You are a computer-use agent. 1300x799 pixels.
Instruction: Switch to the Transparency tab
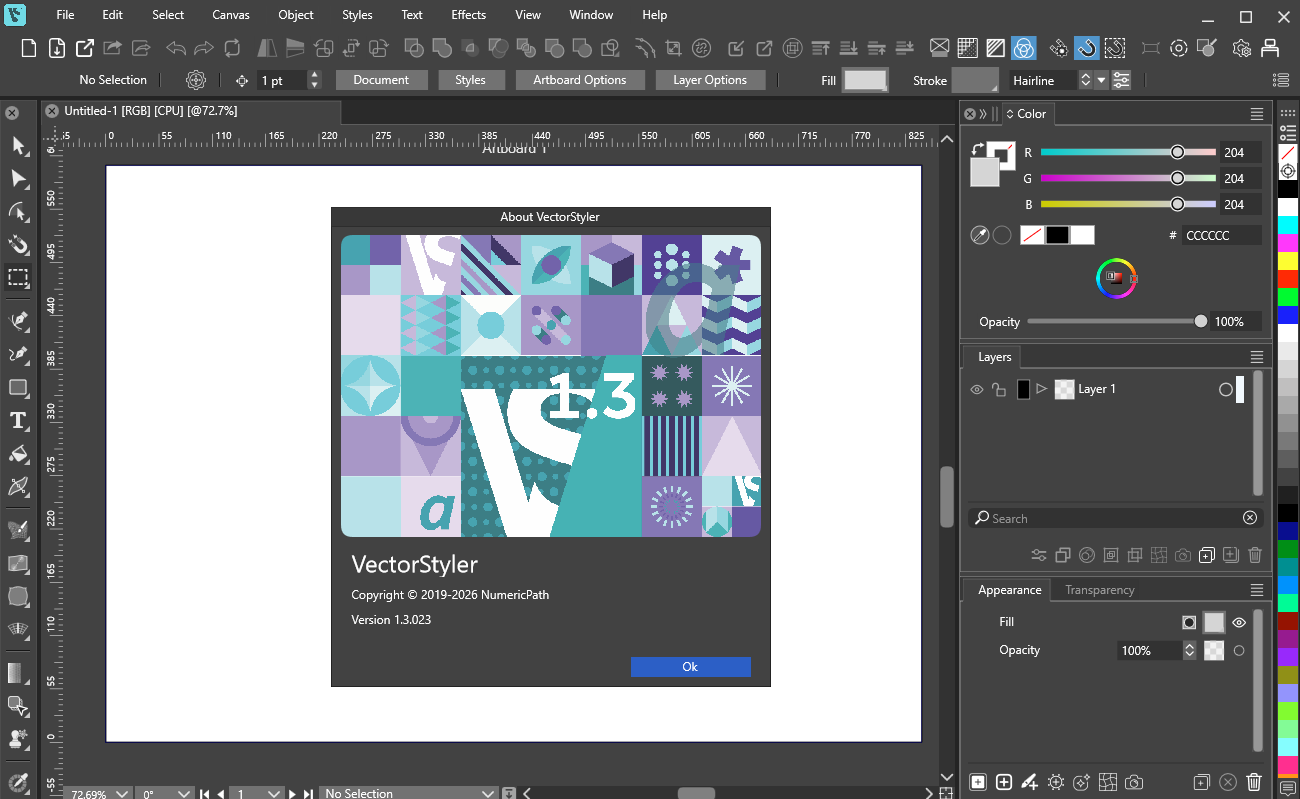point(1099,590)
